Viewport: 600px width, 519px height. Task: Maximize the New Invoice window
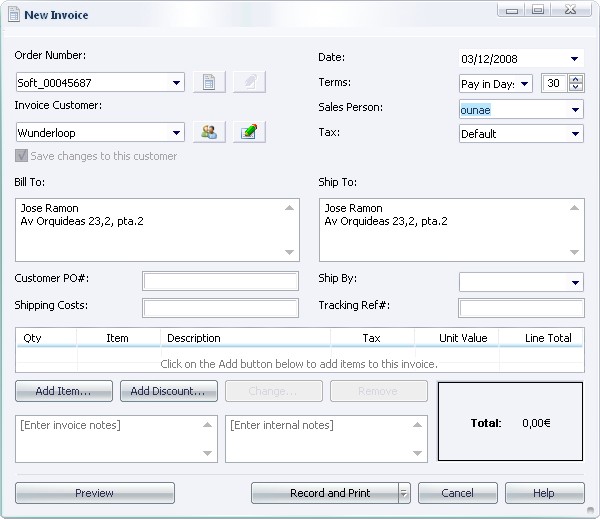(538, 10)
